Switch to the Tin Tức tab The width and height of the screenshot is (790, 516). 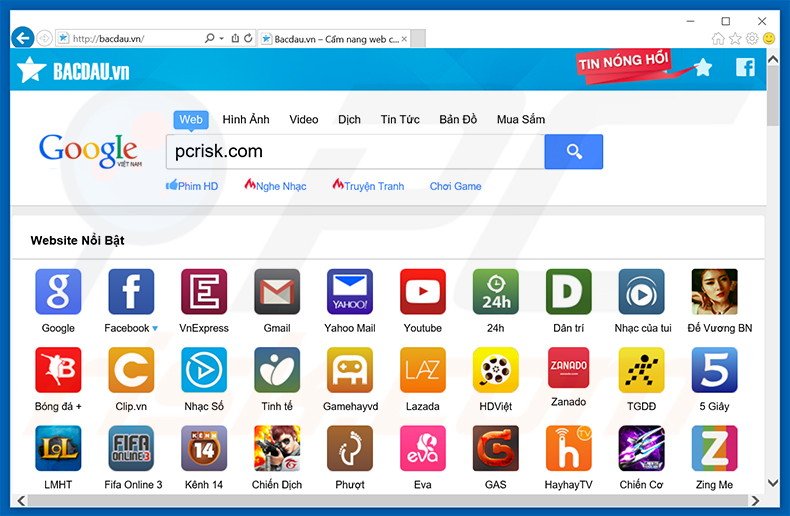tap(400, 119)
